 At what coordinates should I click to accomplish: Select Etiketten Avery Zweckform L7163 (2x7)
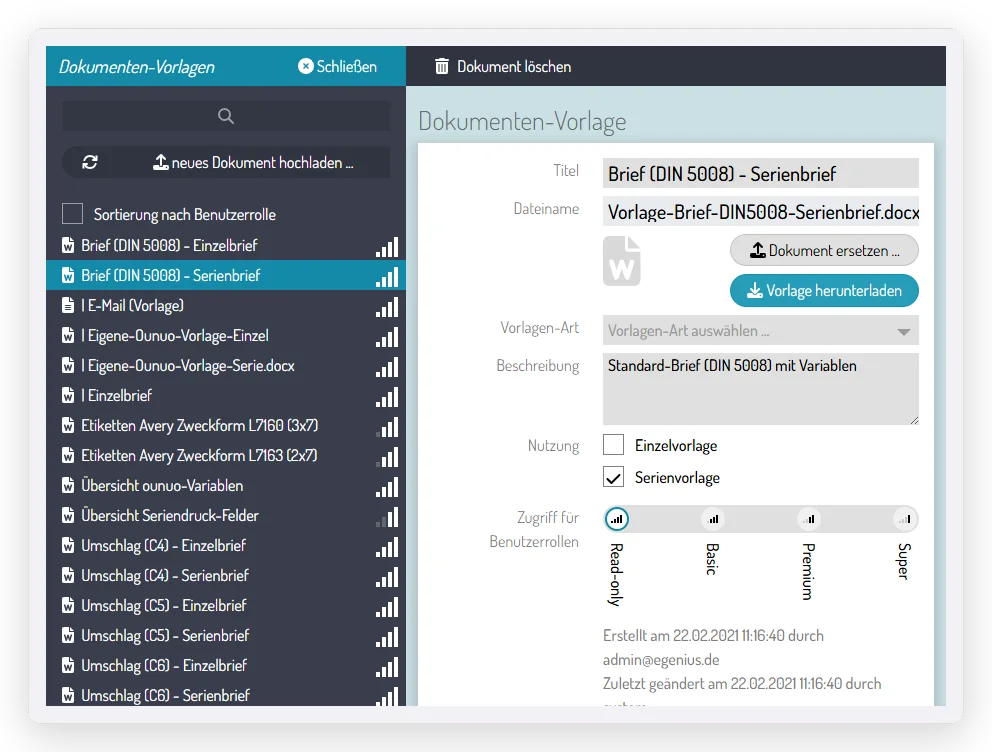point(226,455)
